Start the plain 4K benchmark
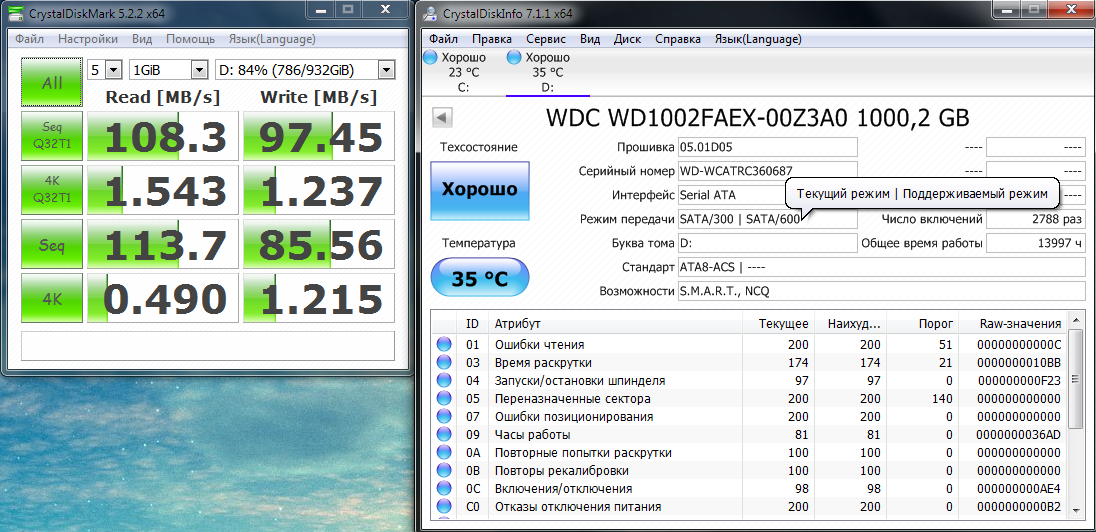 point(52,299)
